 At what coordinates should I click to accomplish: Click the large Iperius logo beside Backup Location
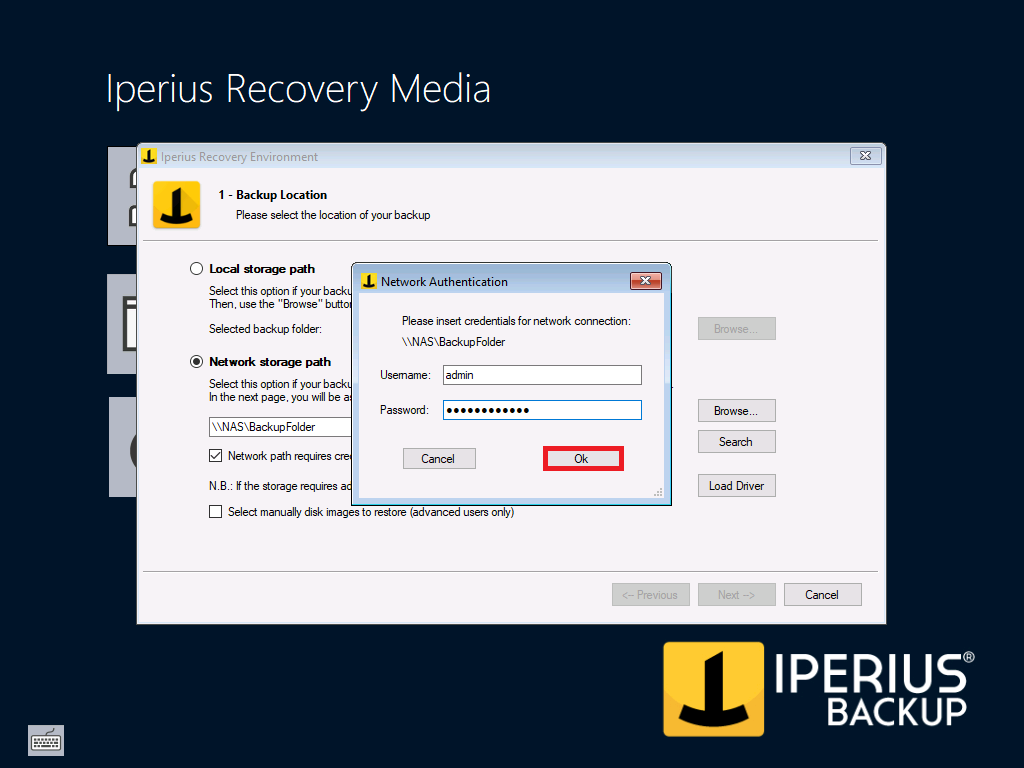176,205
